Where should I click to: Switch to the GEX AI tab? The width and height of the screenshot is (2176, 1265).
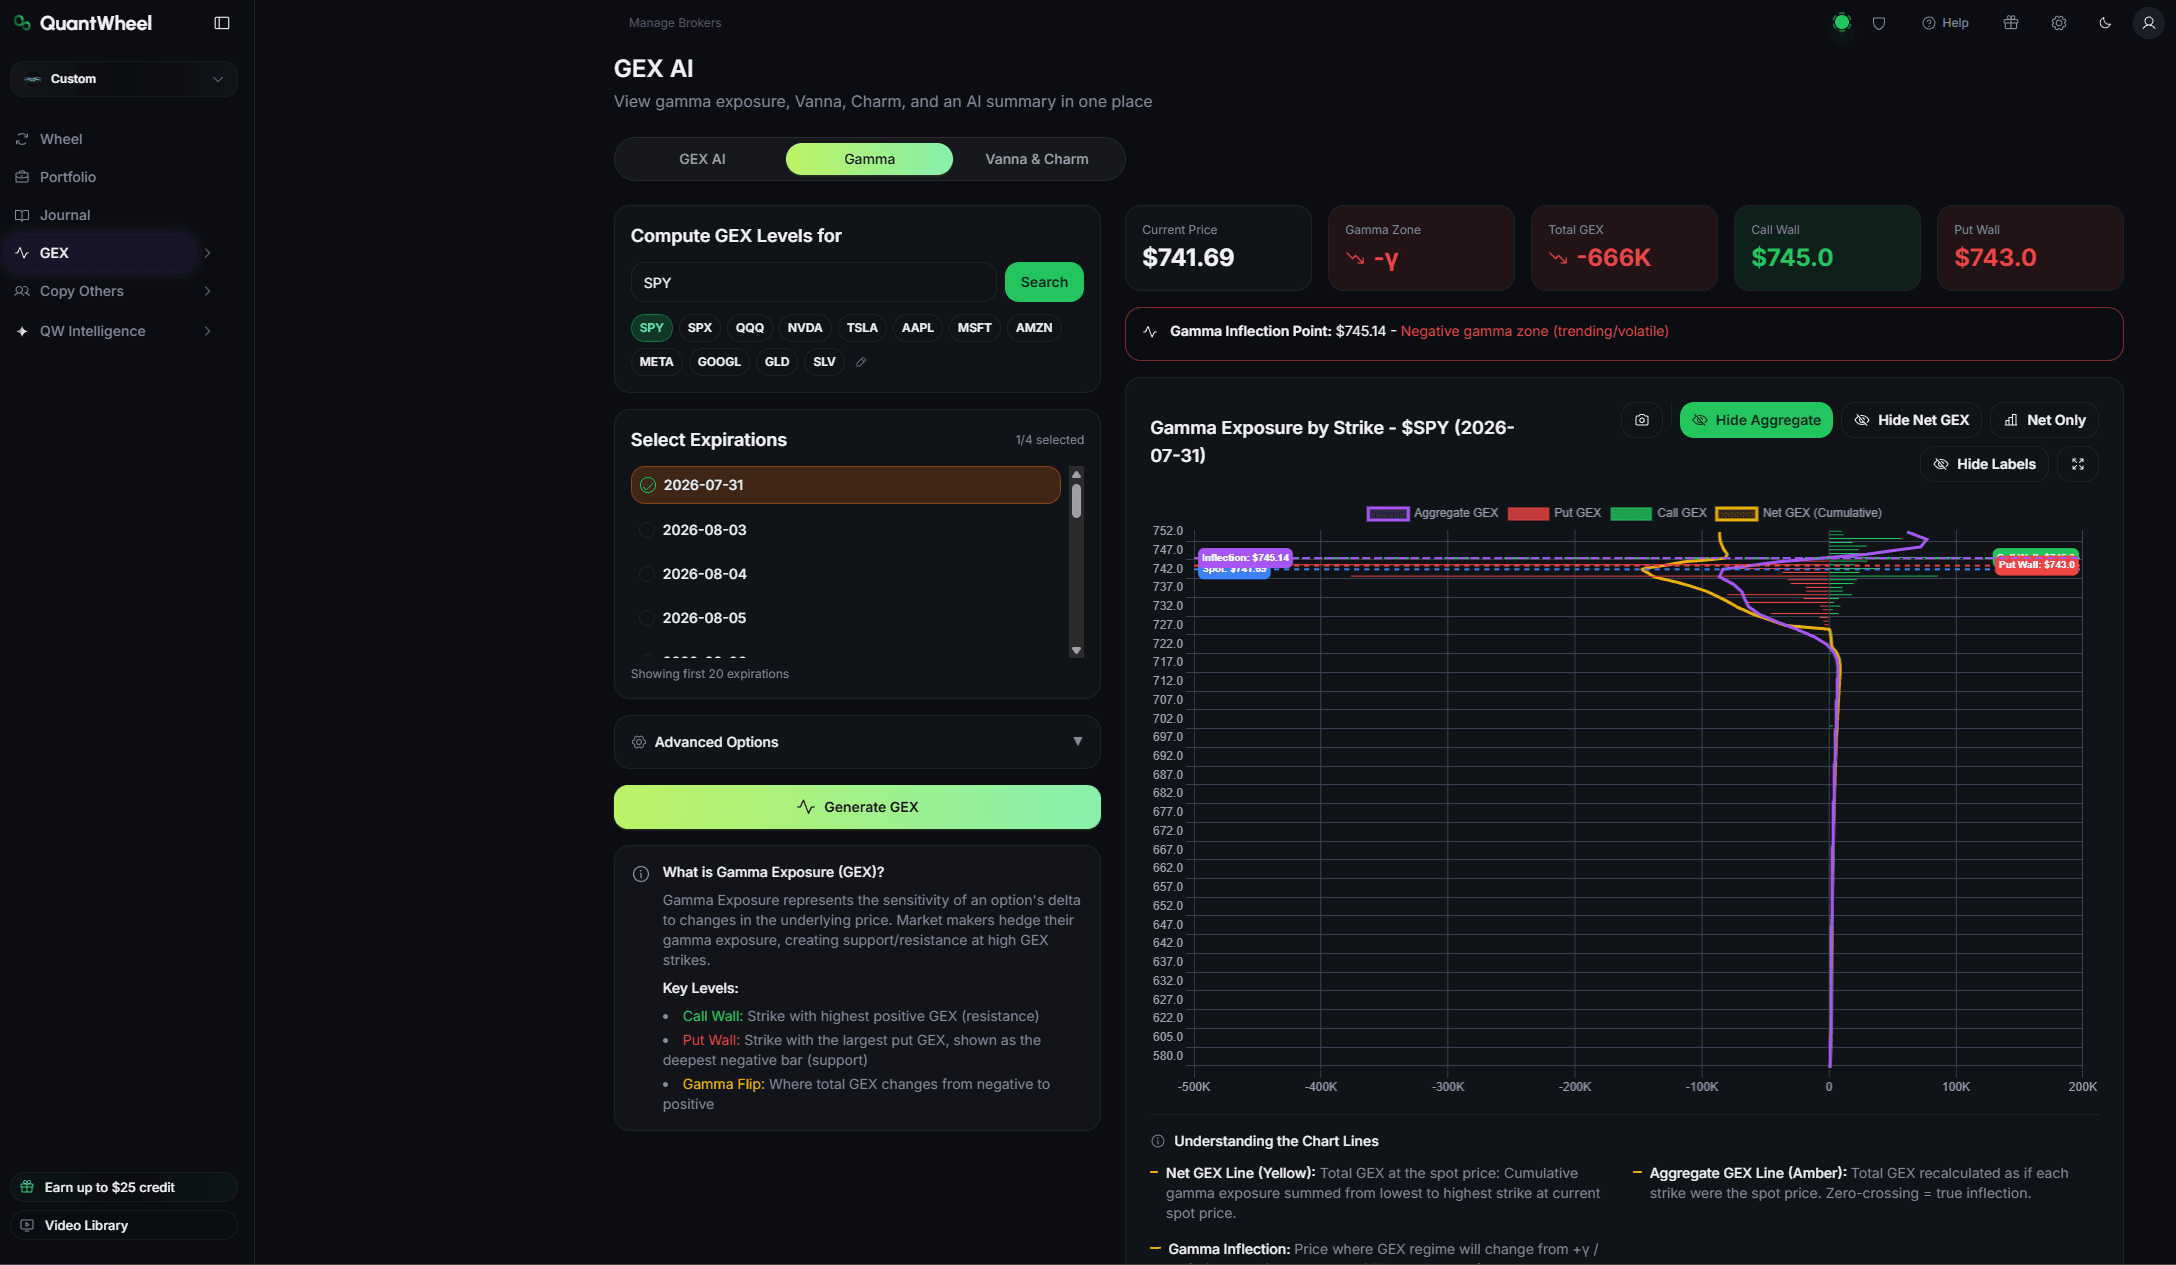pos(702,159)
